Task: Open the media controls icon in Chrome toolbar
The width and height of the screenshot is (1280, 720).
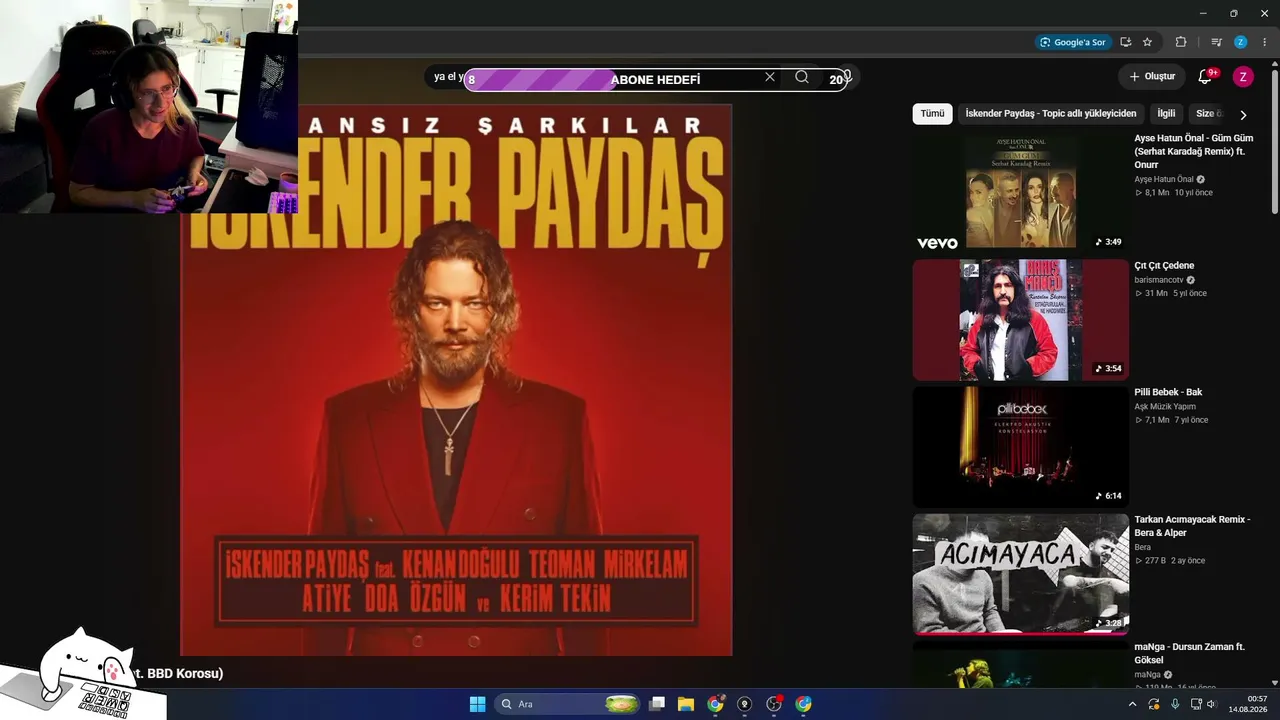Action: coord(1216,42)
